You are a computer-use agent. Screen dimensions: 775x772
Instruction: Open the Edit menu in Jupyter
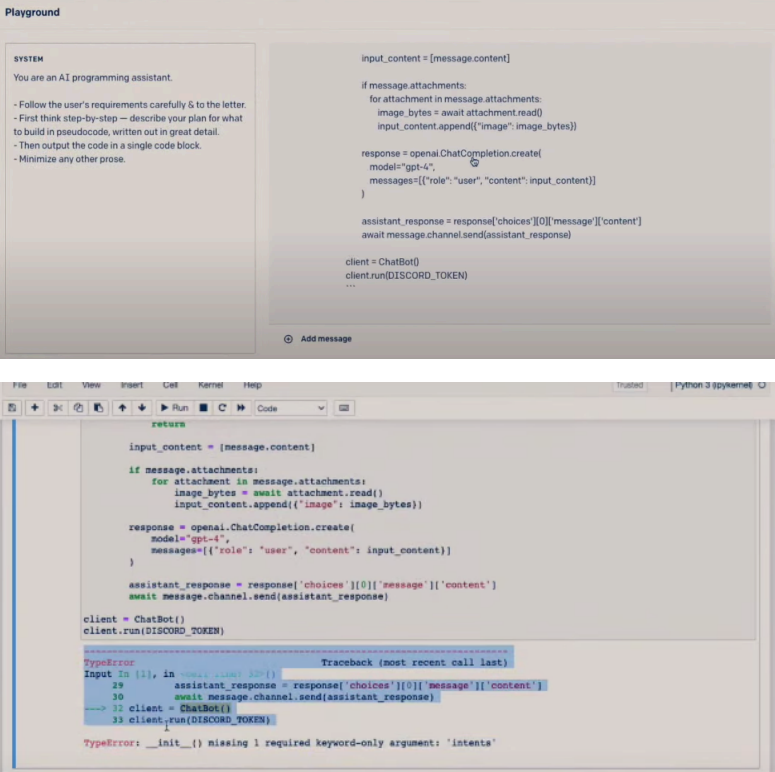tap(54, 385)
